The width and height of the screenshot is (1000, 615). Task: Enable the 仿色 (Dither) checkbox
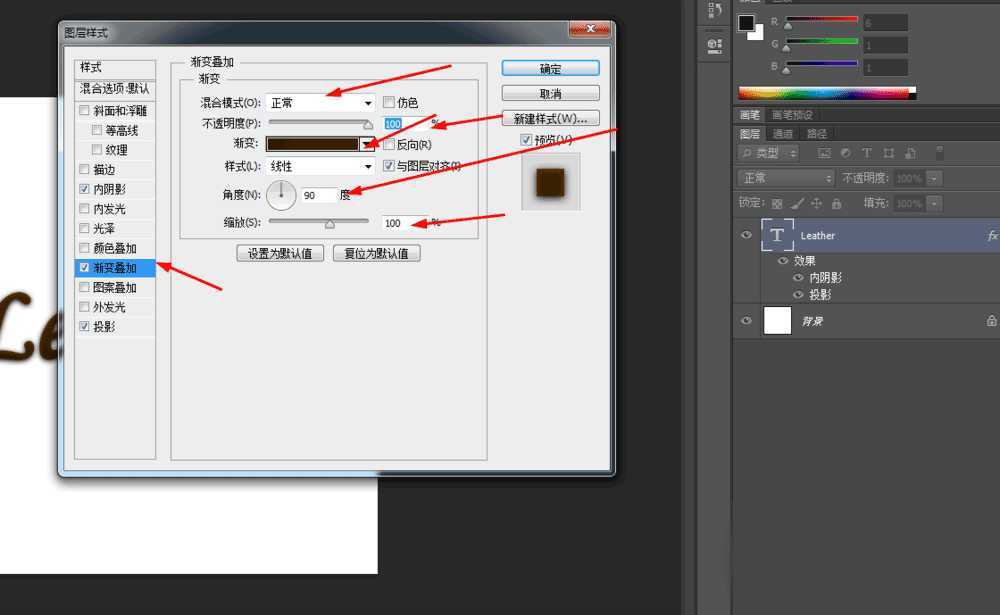(x=388, y=101)
